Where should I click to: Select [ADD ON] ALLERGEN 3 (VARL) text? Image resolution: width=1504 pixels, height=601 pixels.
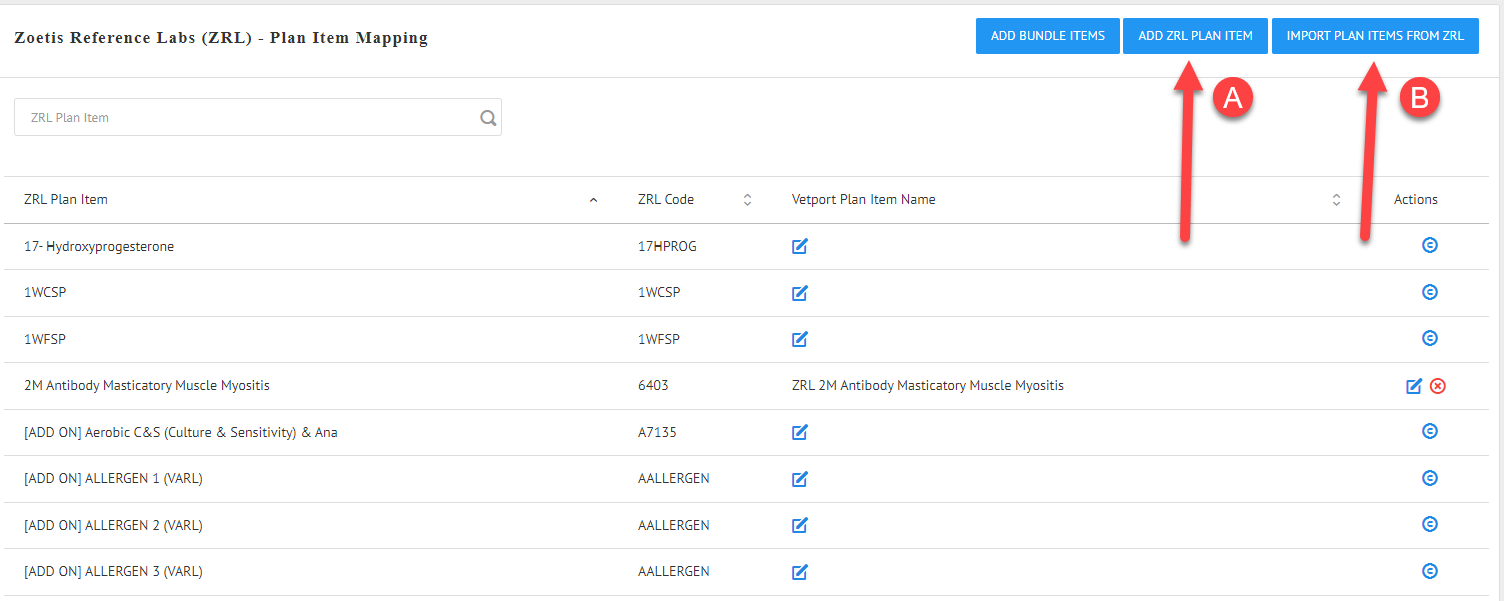pos(113,572)
